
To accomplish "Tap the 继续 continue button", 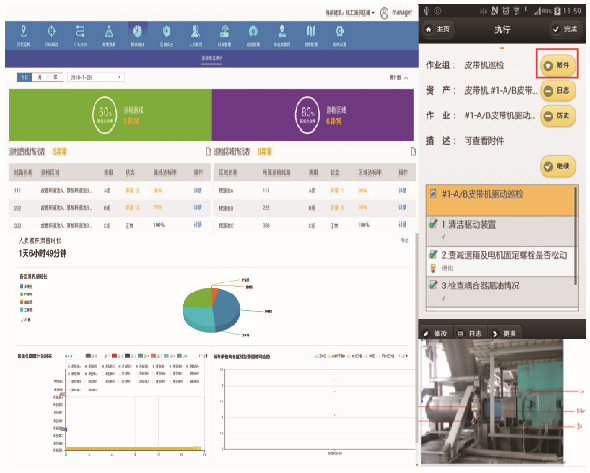I will click(x=558, y=166).
